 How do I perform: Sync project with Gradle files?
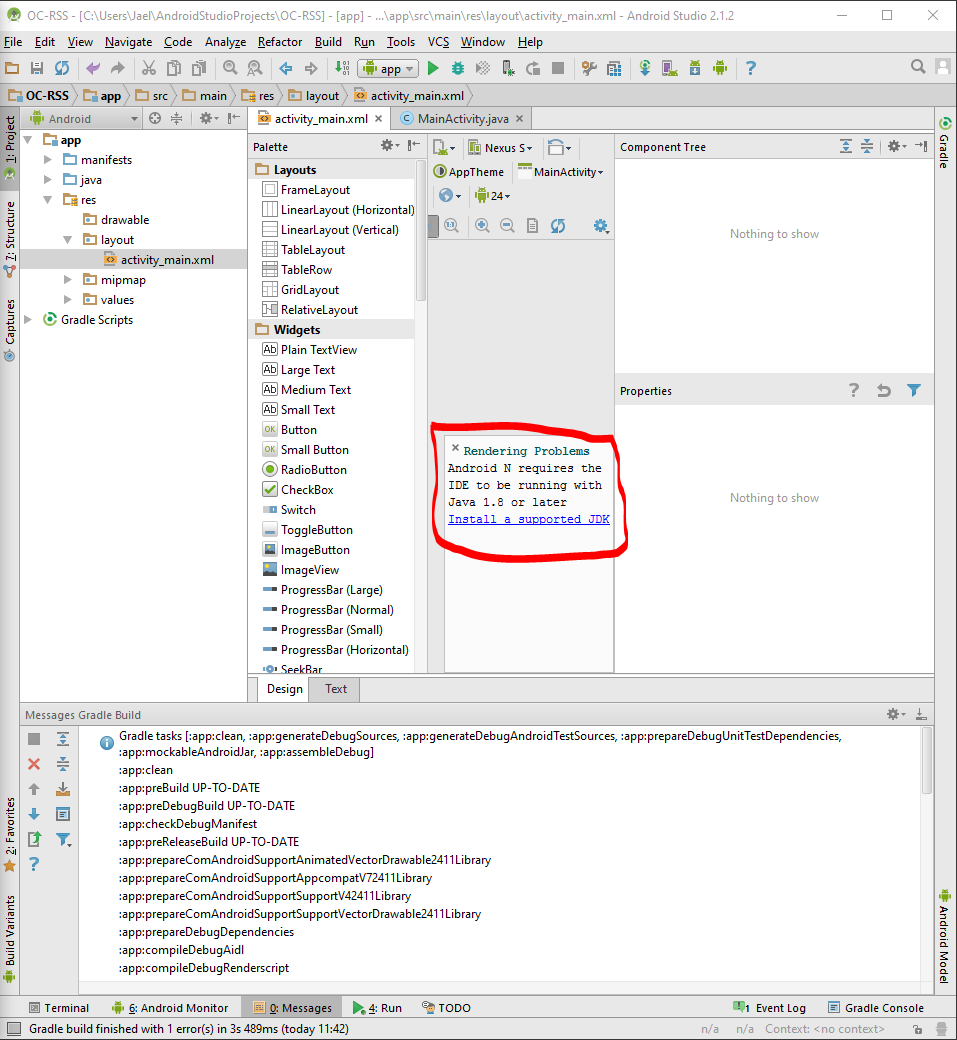click(643, 68)
